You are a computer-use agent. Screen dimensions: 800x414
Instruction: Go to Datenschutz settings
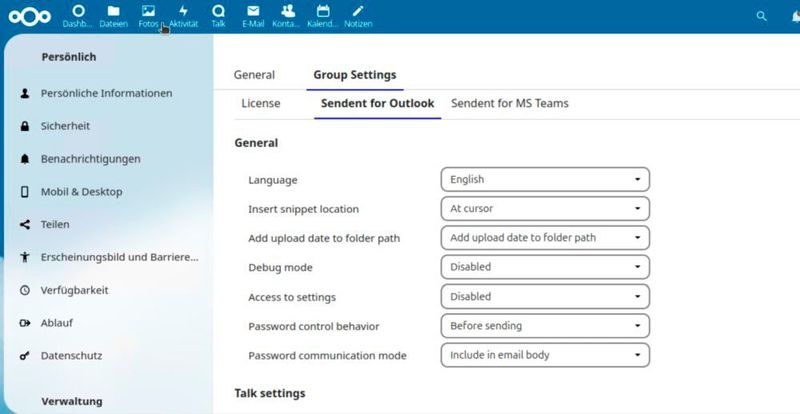71,356
